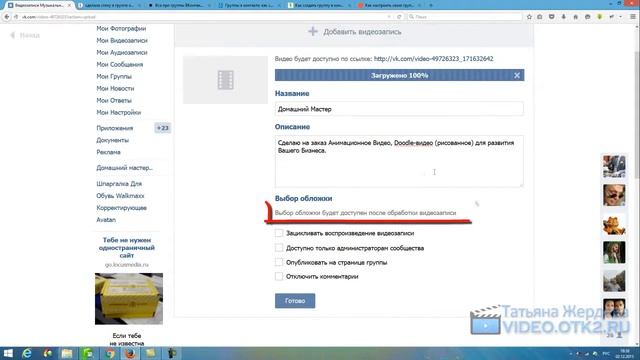The image size is (640, 360).
Task: Open 'Мои Видеозаписи' in sidebar
Action: pyautogui.click(x=122, y=40)
